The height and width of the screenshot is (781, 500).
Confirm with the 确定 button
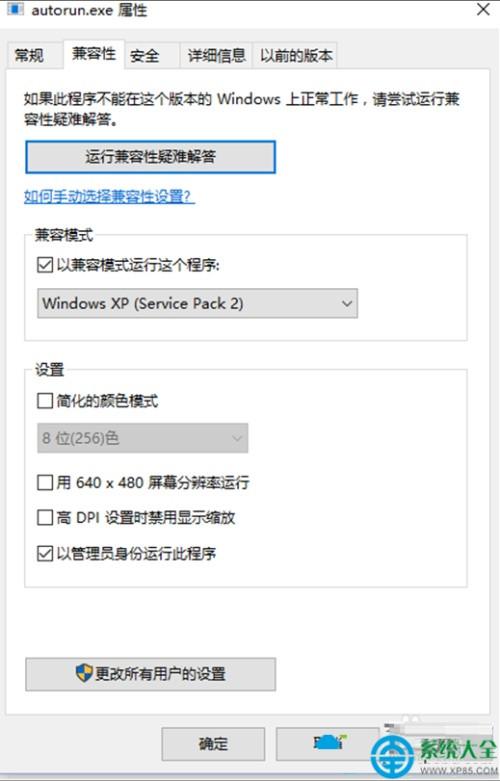click(x=213, y=744)
